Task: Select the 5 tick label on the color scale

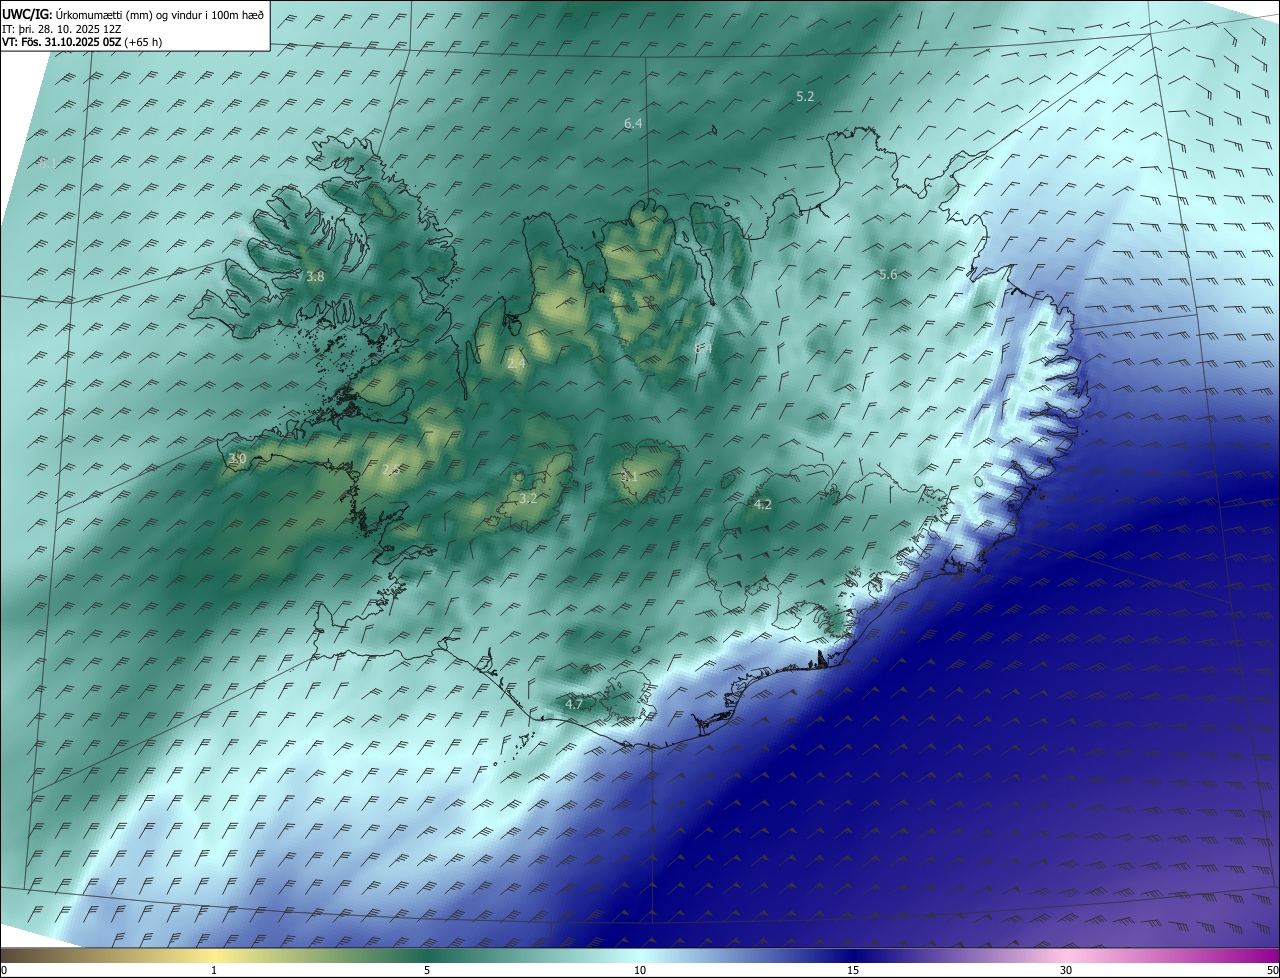Action: coord(427,970)
